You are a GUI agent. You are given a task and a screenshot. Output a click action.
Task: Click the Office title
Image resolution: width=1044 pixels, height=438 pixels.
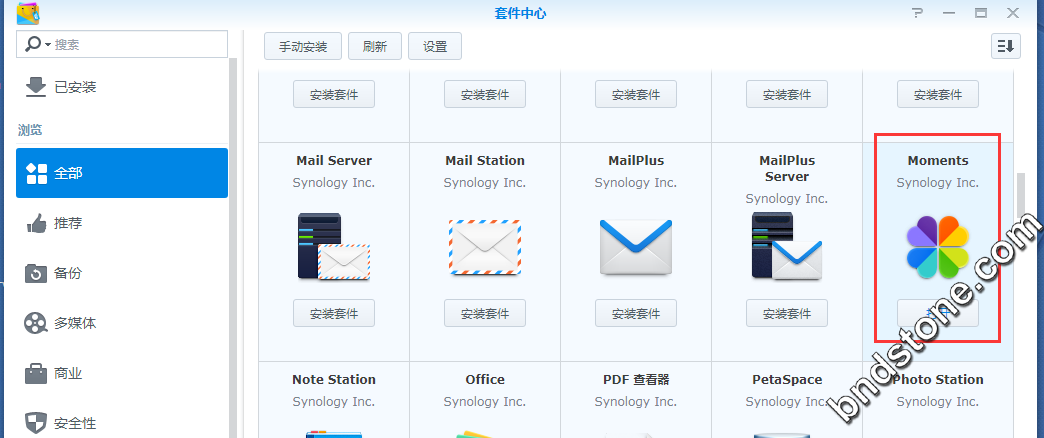coord(485,379)
